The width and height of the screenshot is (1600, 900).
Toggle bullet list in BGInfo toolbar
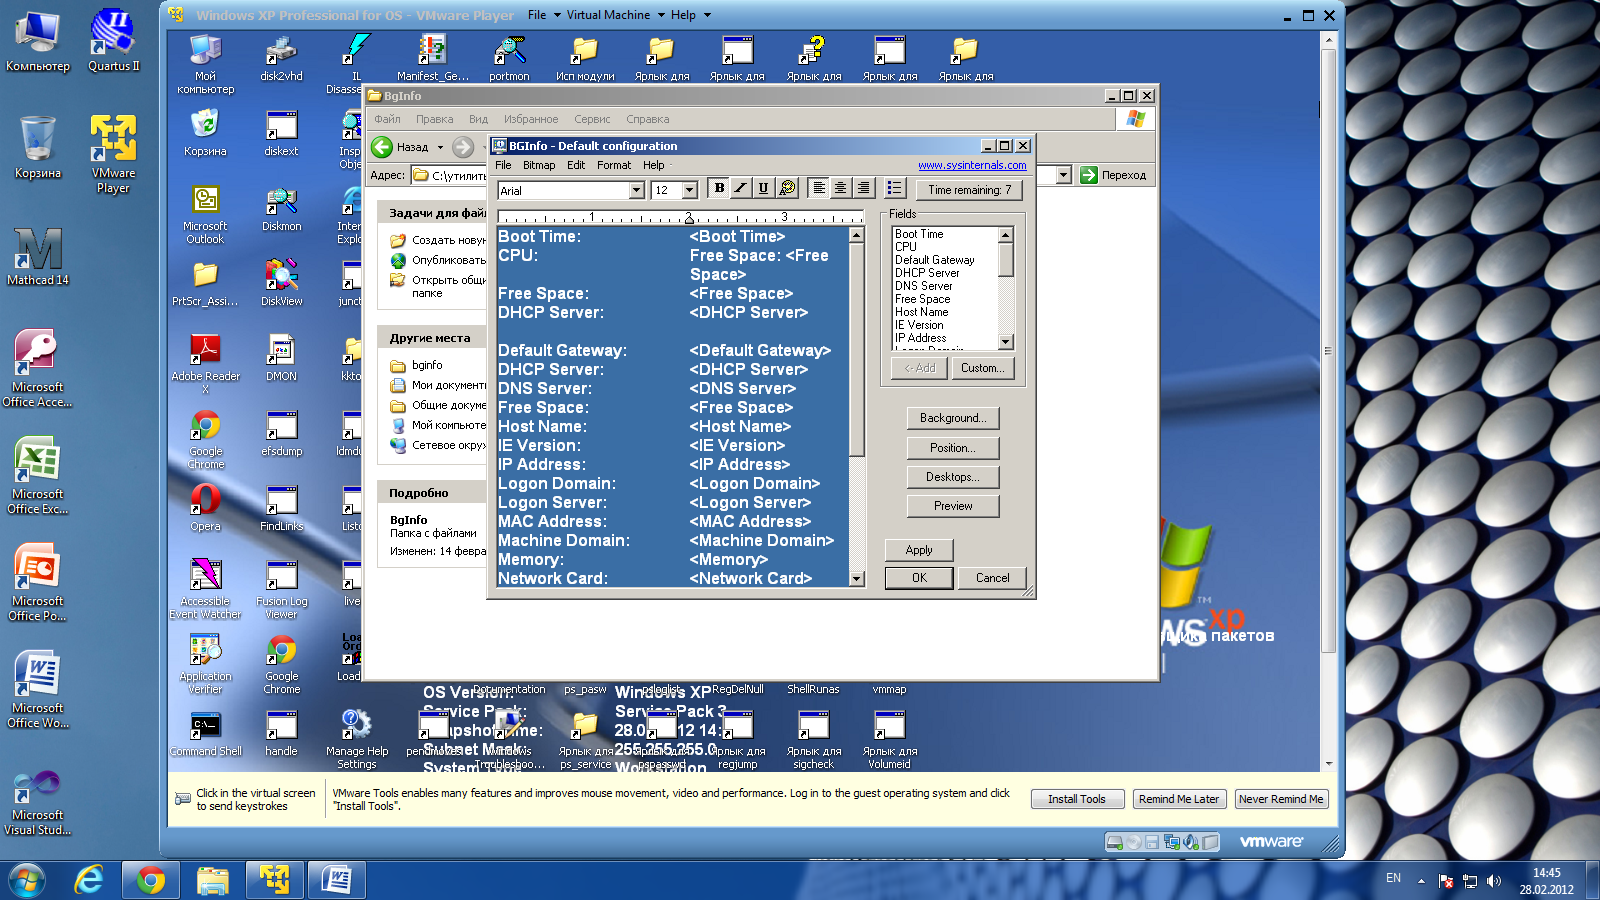pyautogui.click(x=895, y=188)
